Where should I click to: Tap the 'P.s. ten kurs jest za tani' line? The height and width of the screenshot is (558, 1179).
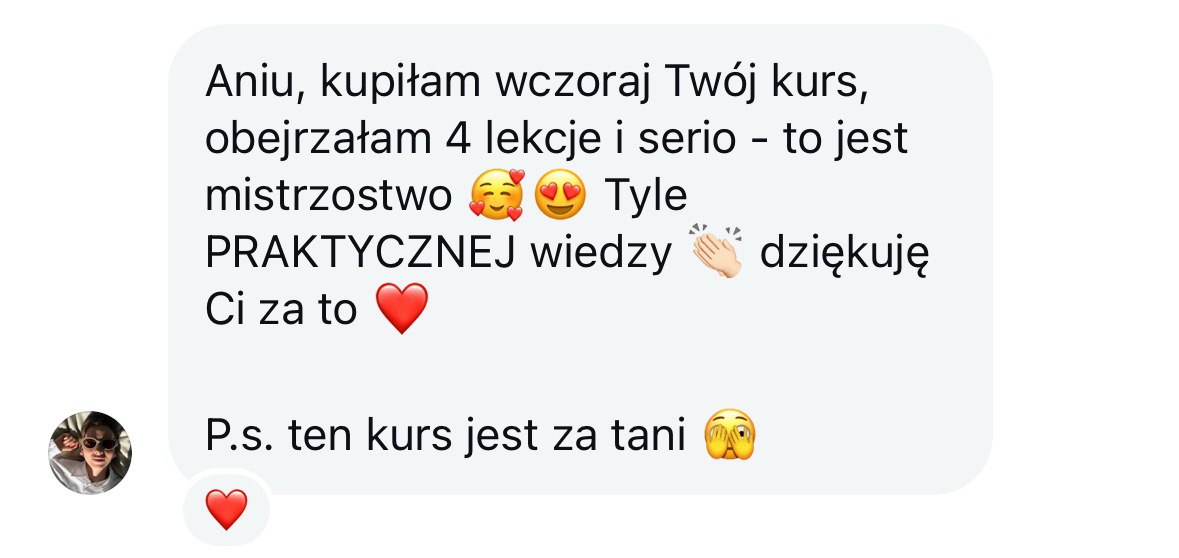click(x=445, y=437)
